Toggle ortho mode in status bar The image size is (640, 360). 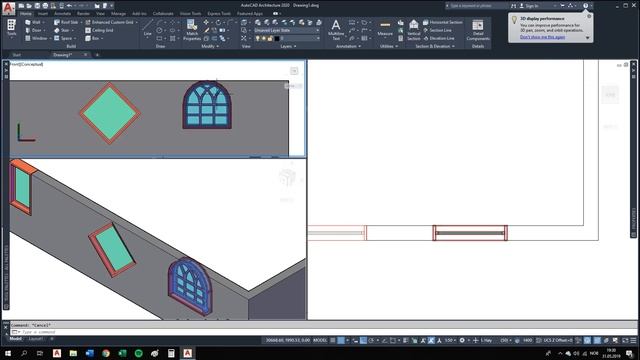coord(363,340)
